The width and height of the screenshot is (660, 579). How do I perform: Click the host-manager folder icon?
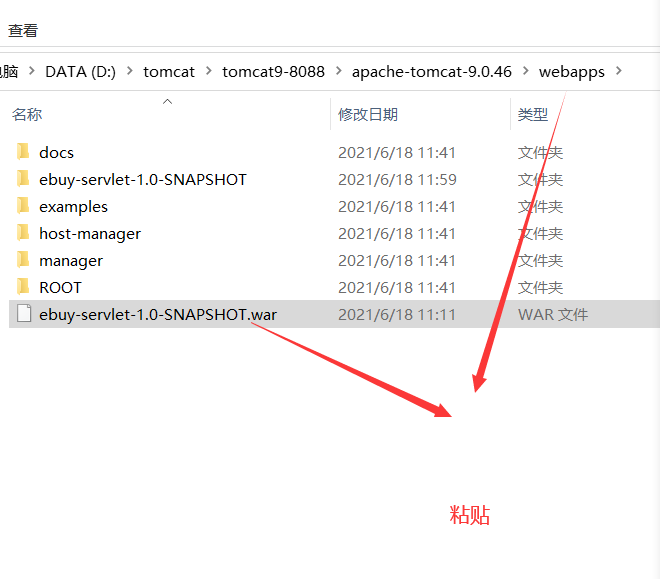(23, 233)
